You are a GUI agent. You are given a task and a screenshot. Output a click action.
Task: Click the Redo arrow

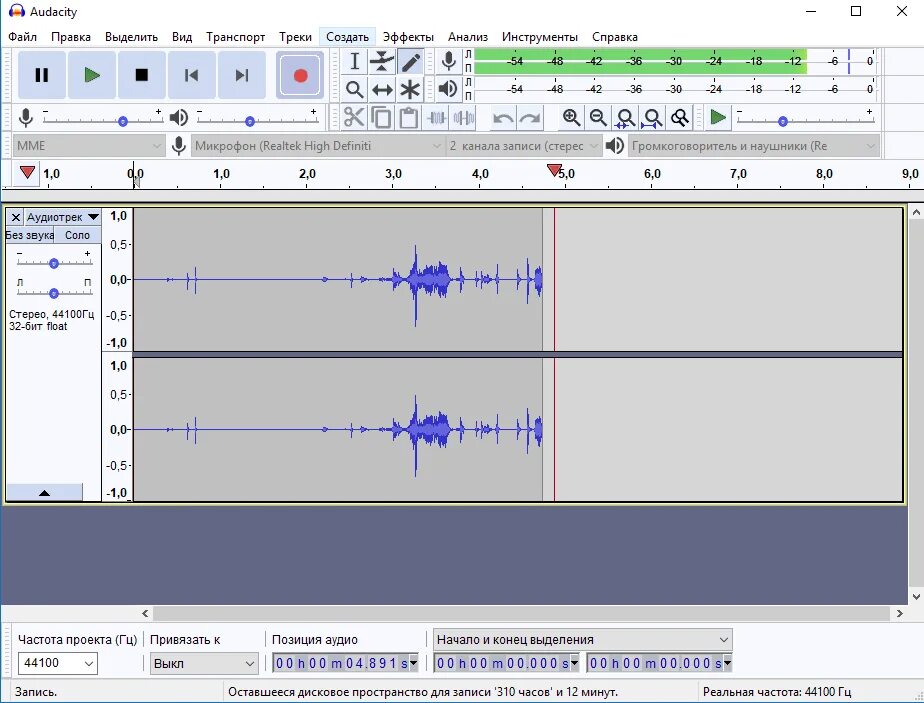coord(530,118)
